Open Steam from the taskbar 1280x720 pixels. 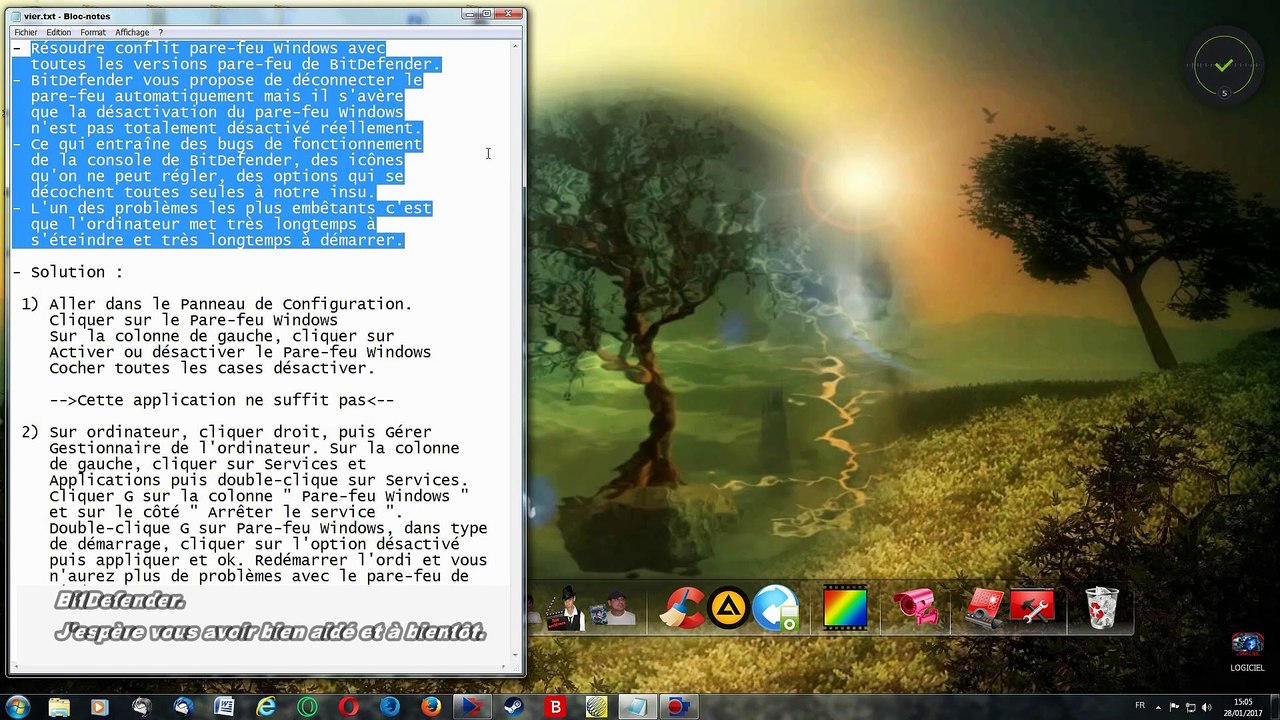[514, 707]
